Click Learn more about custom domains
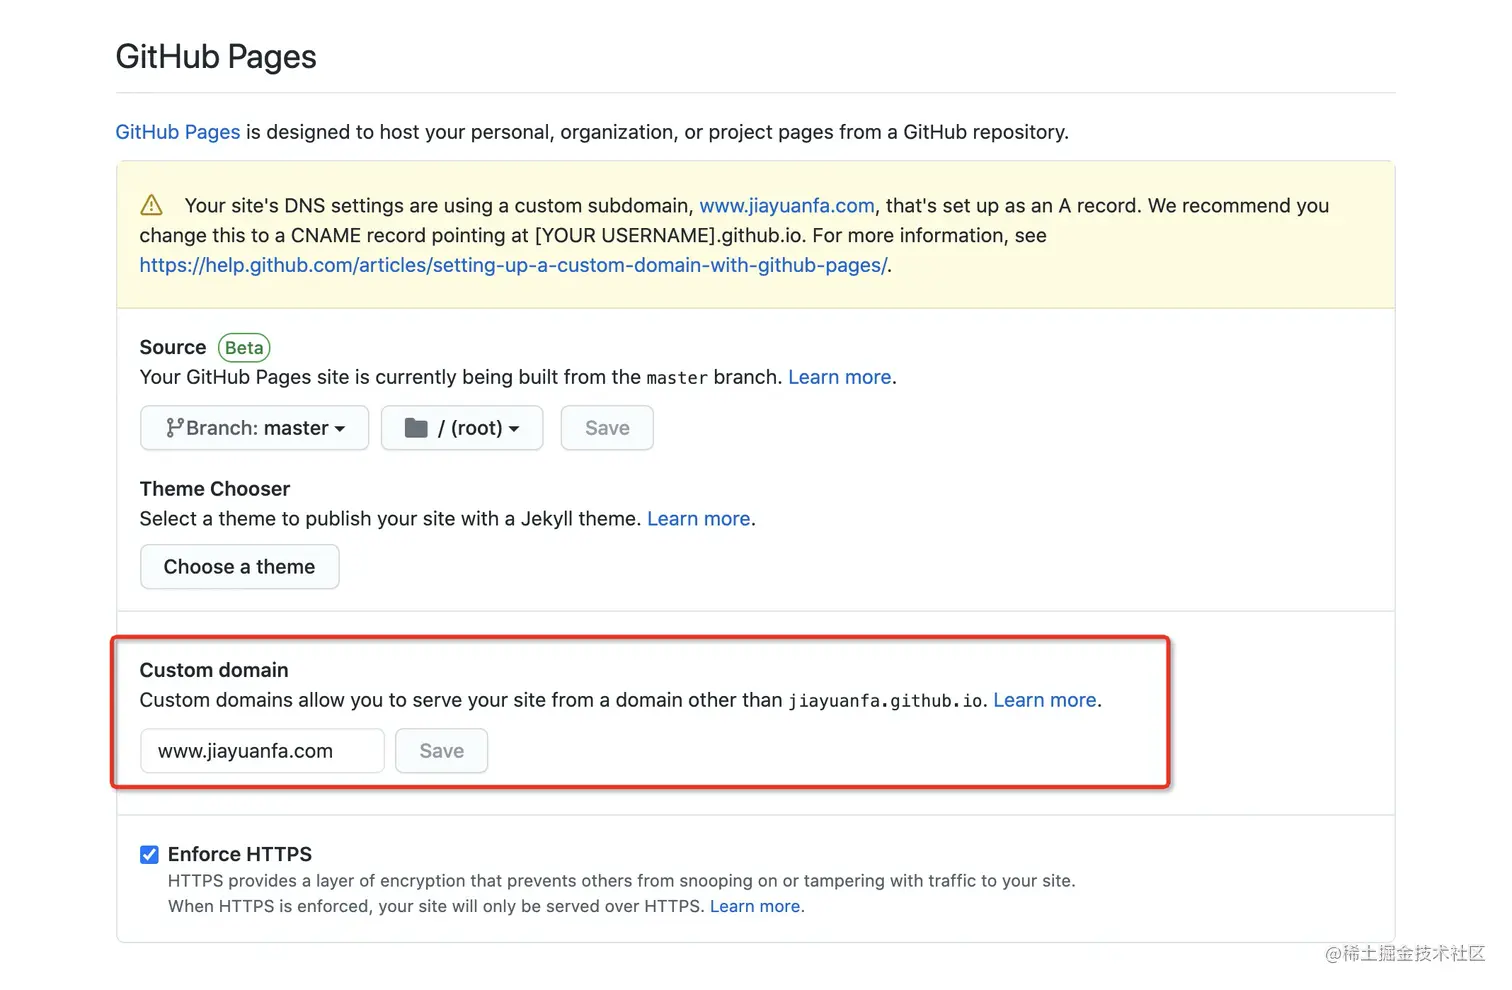Screen dimensions: 1512x990 pos(1044,700)
